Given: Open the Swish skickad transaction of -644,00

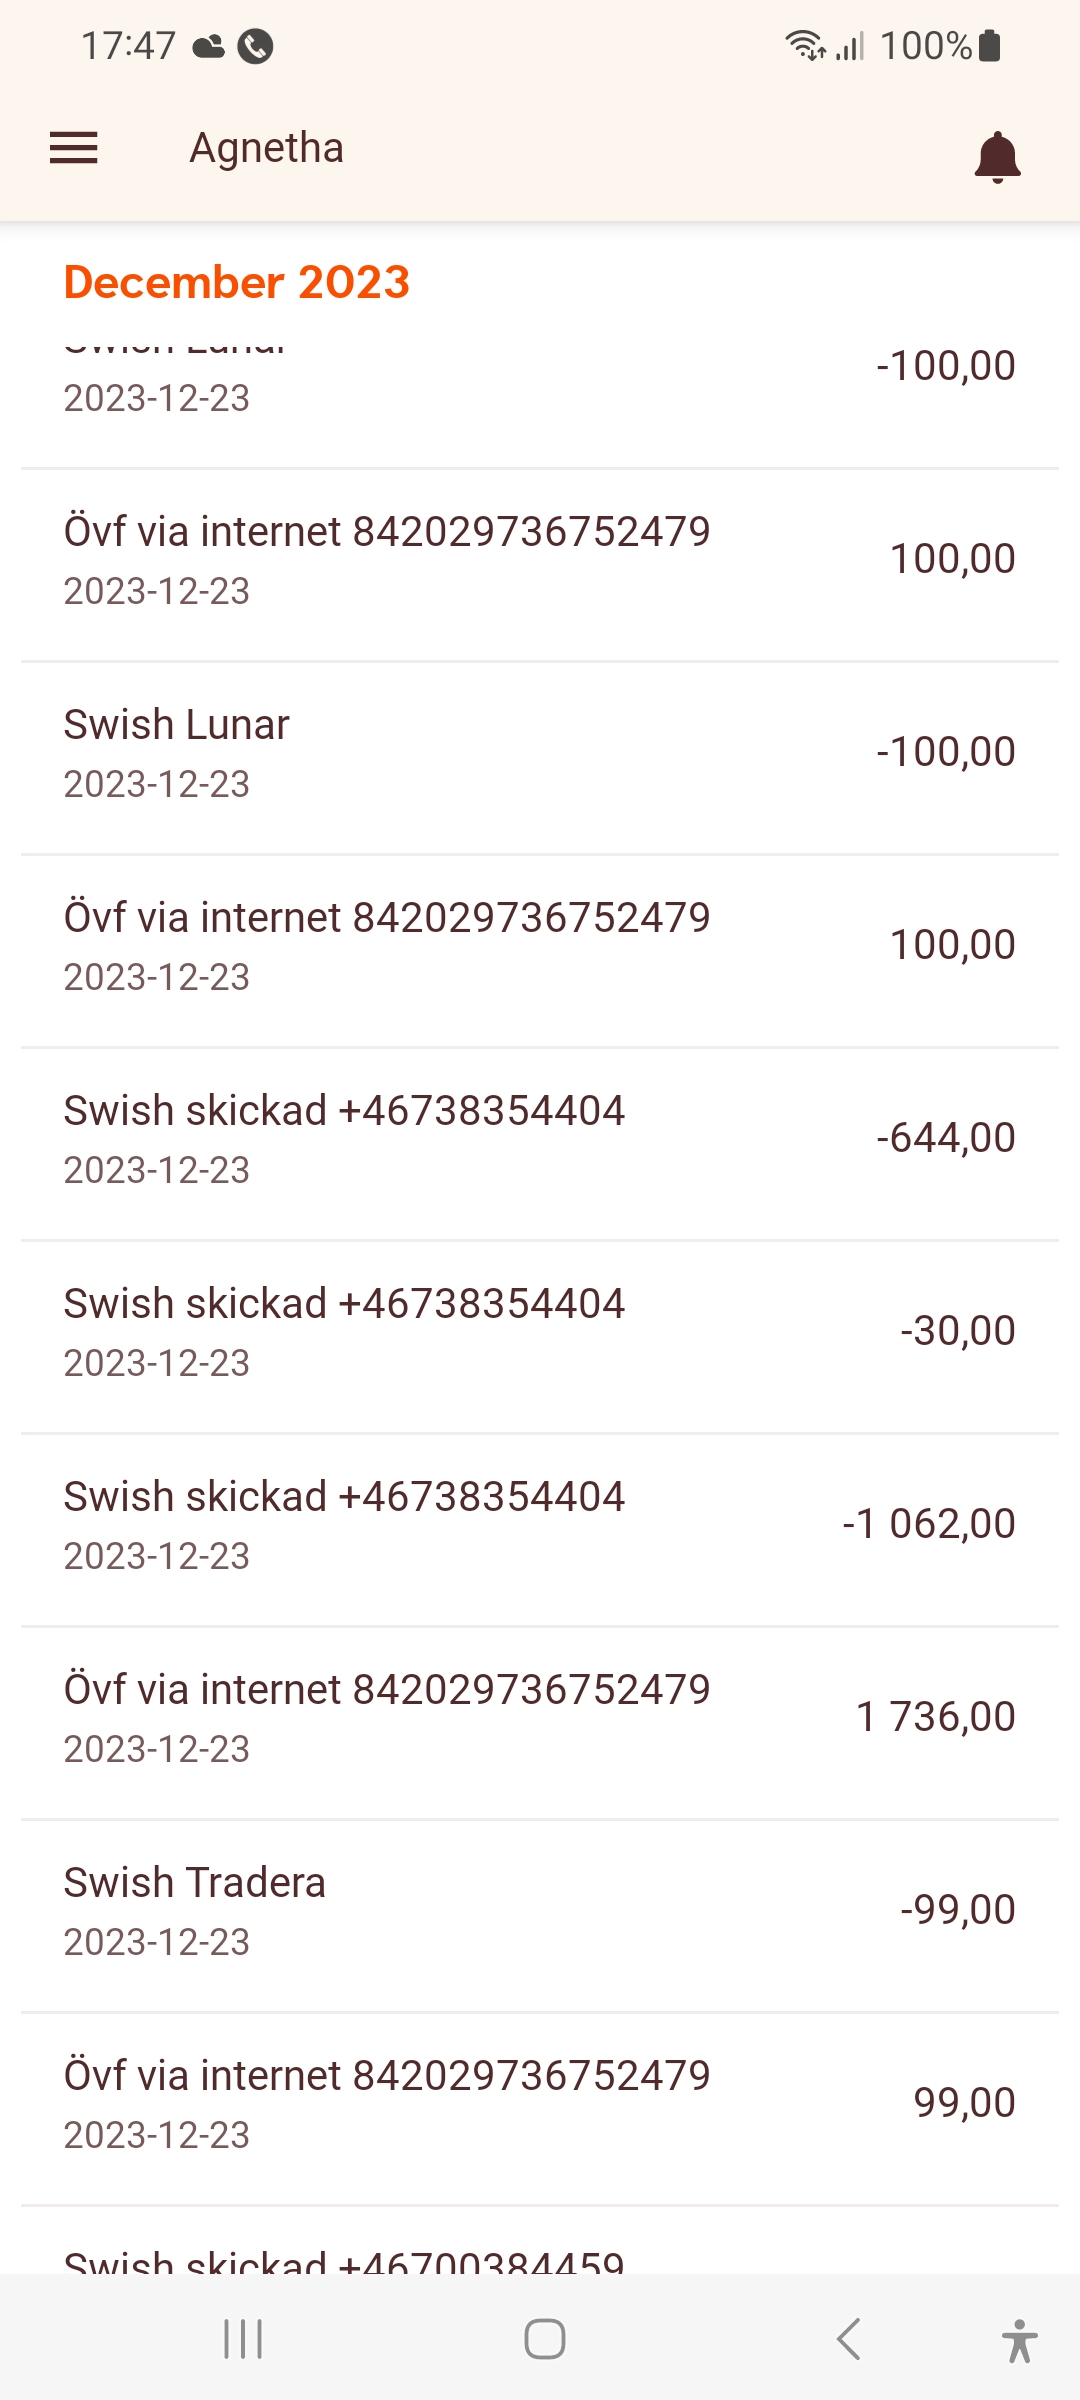Looking at the screenshot, I should 540,1138.
